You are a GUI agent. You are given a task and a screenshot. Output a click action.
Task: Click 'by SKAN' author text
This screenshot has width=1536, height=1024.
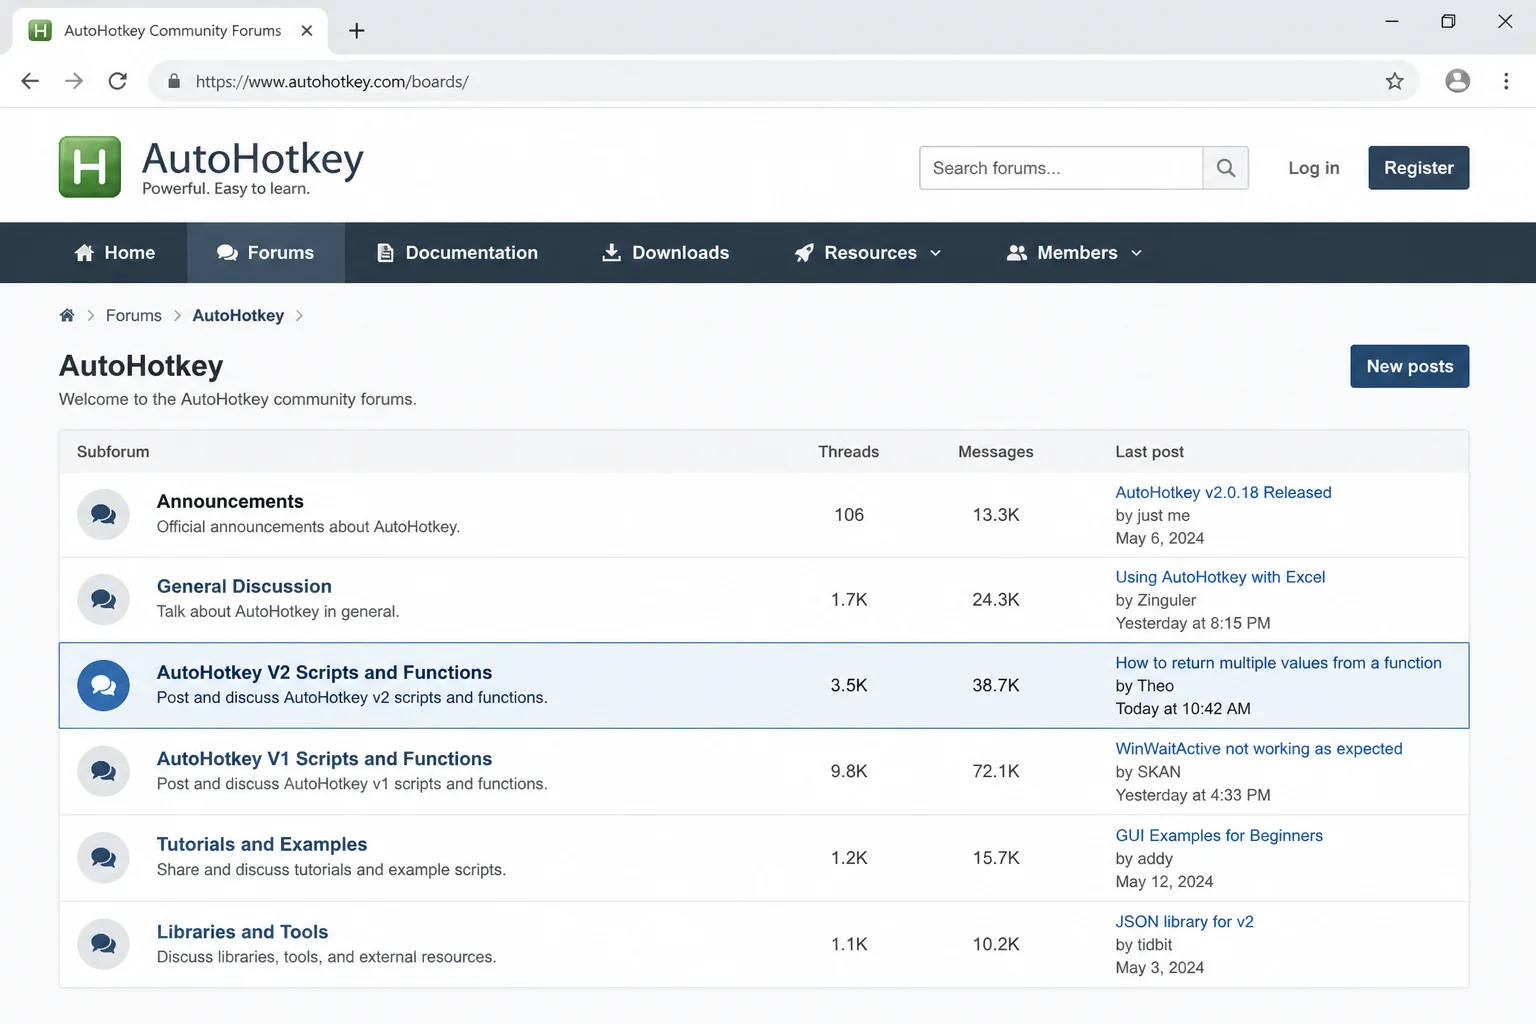coord(1148,773)
